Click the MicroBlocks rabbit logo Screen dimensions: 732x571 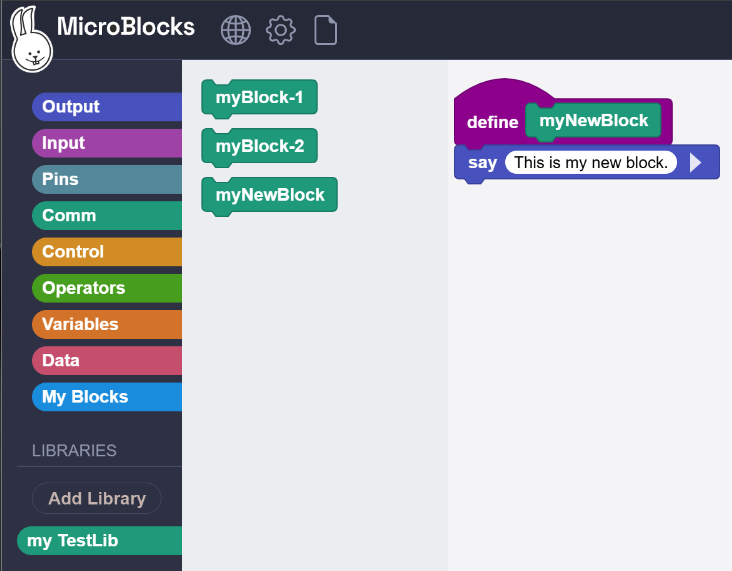pyautogui.click(x=31, y=39)
